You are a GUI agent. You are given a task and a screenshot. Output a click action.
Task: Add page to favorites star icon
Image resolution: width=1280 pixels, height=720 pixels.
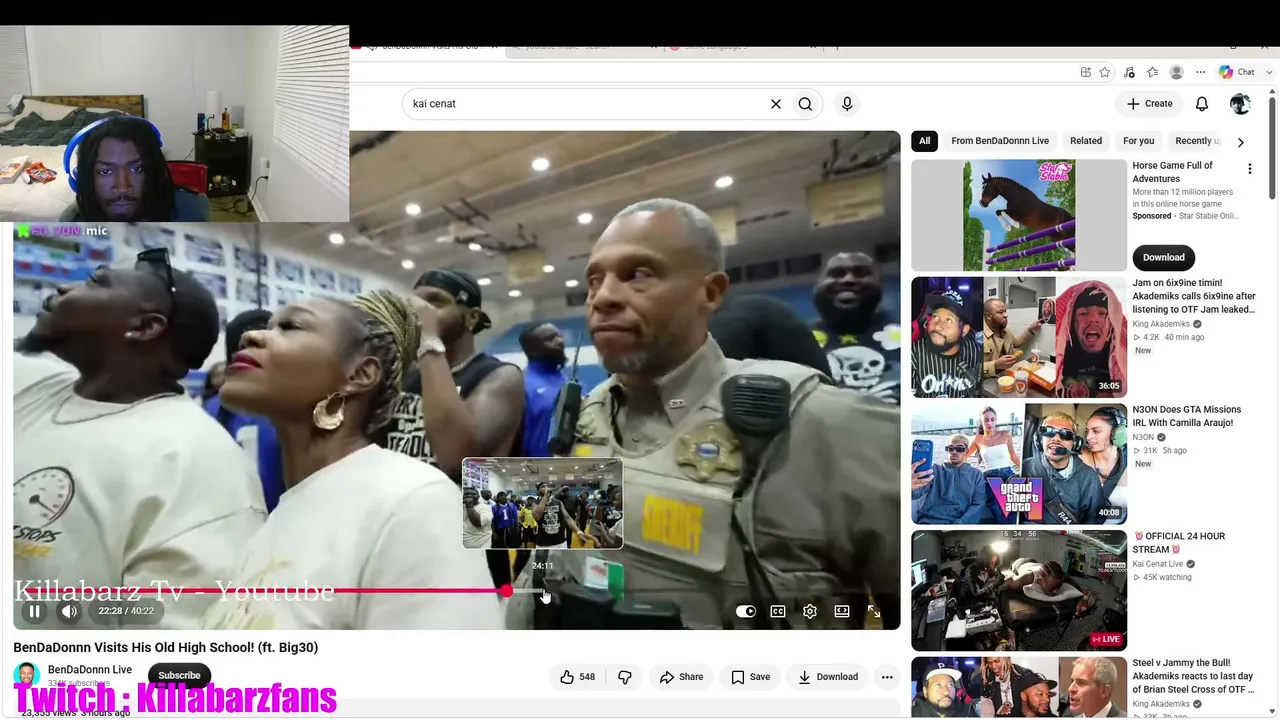(1104, 72)
